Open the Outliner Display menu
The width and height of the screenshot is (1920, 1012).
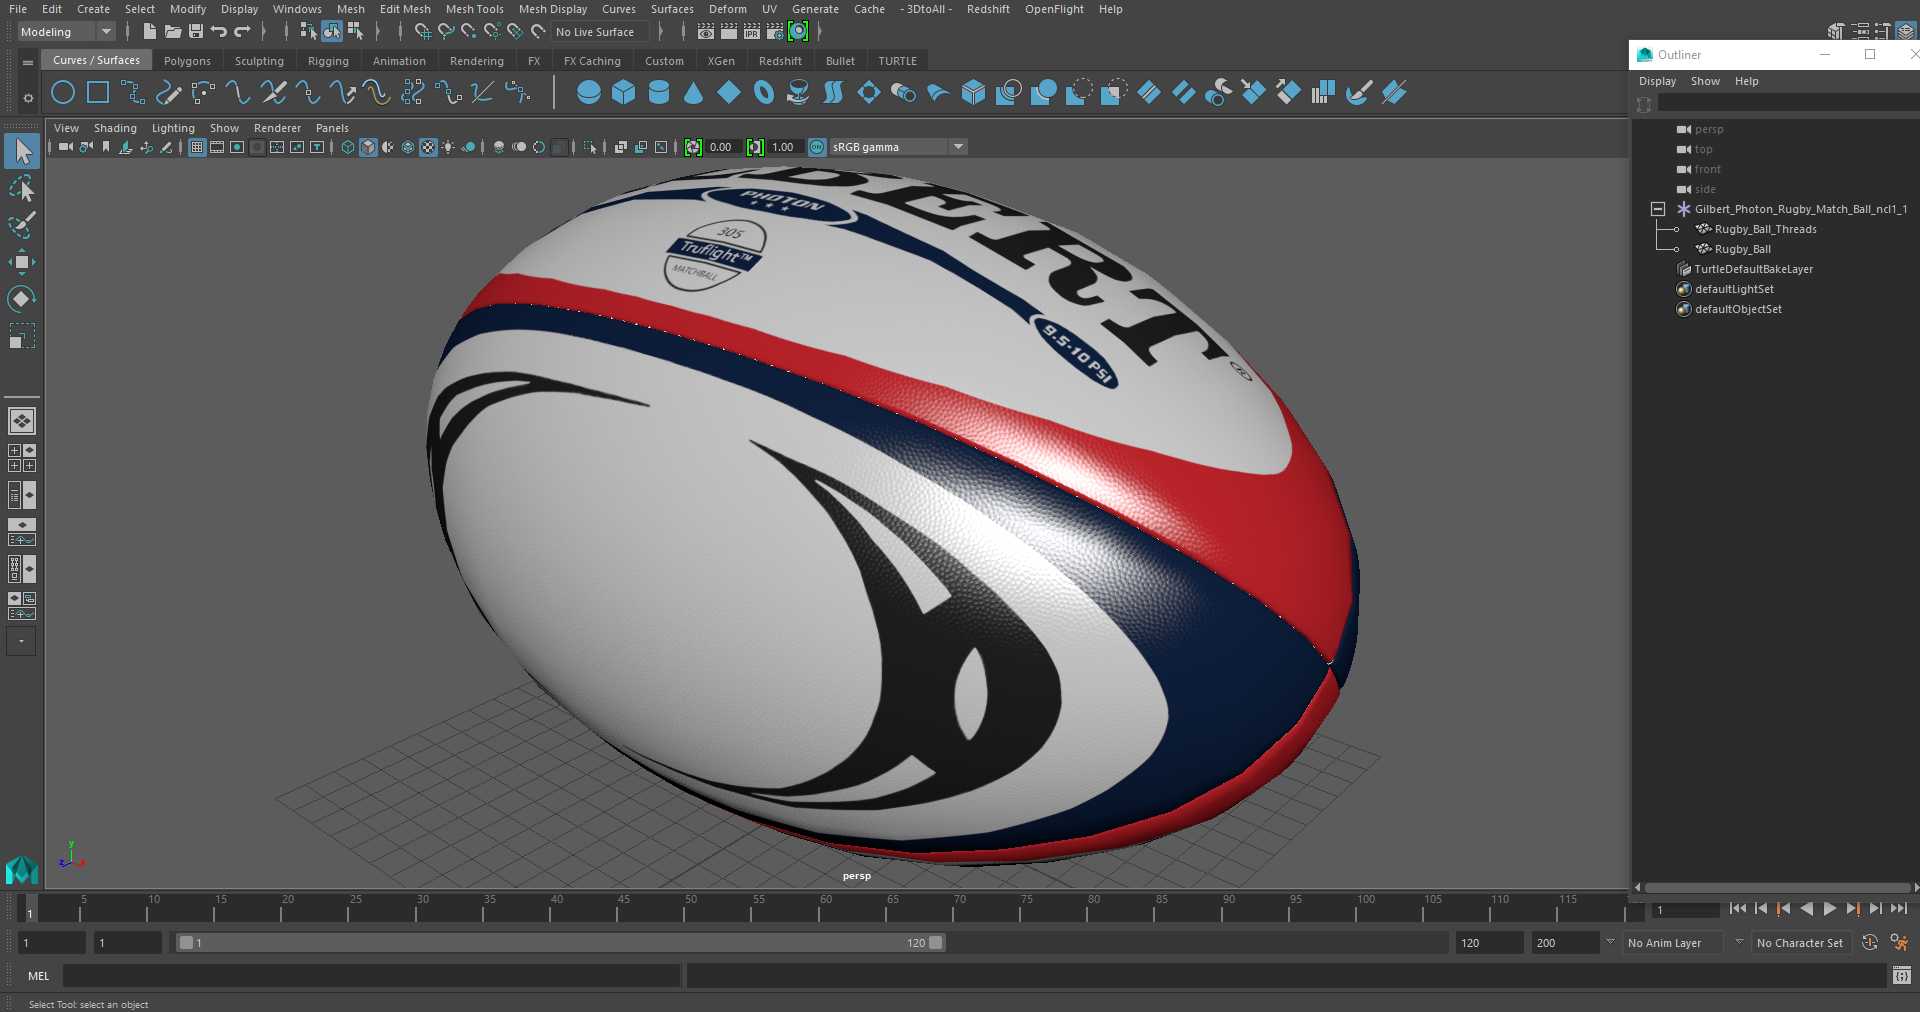click(x=1657, y=81)
